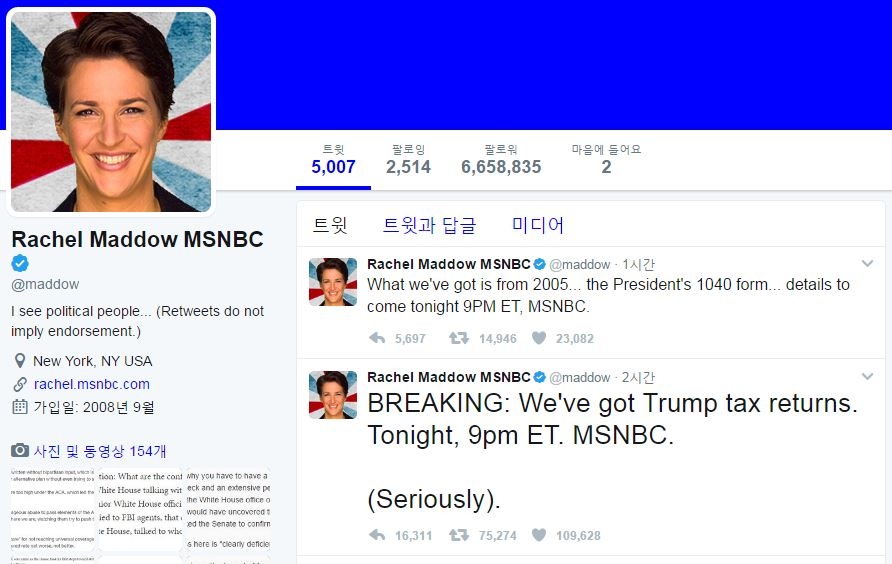Expand options chevron on the 1040 form tweet

click(x=867, y=264)
